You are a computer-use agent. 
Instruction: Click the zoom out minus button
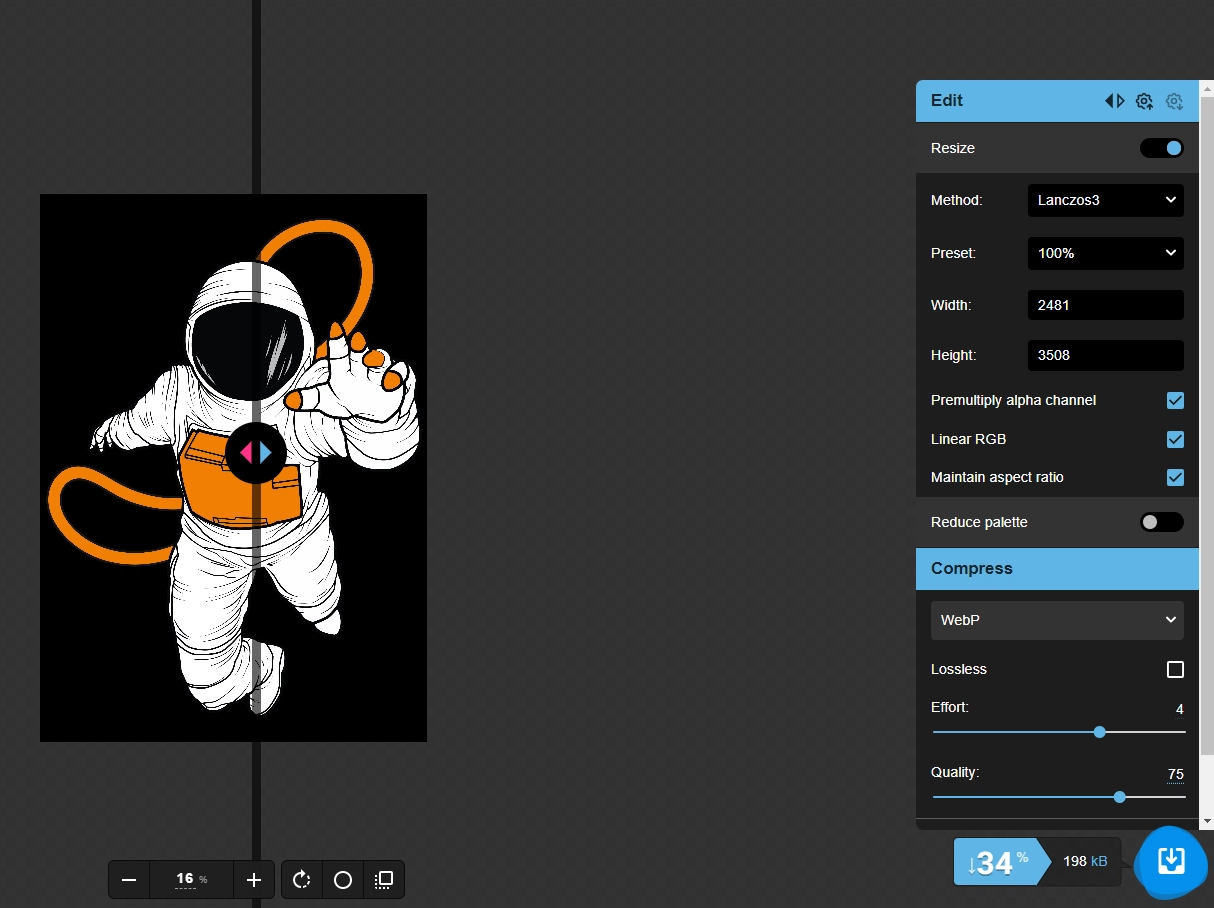129,880
